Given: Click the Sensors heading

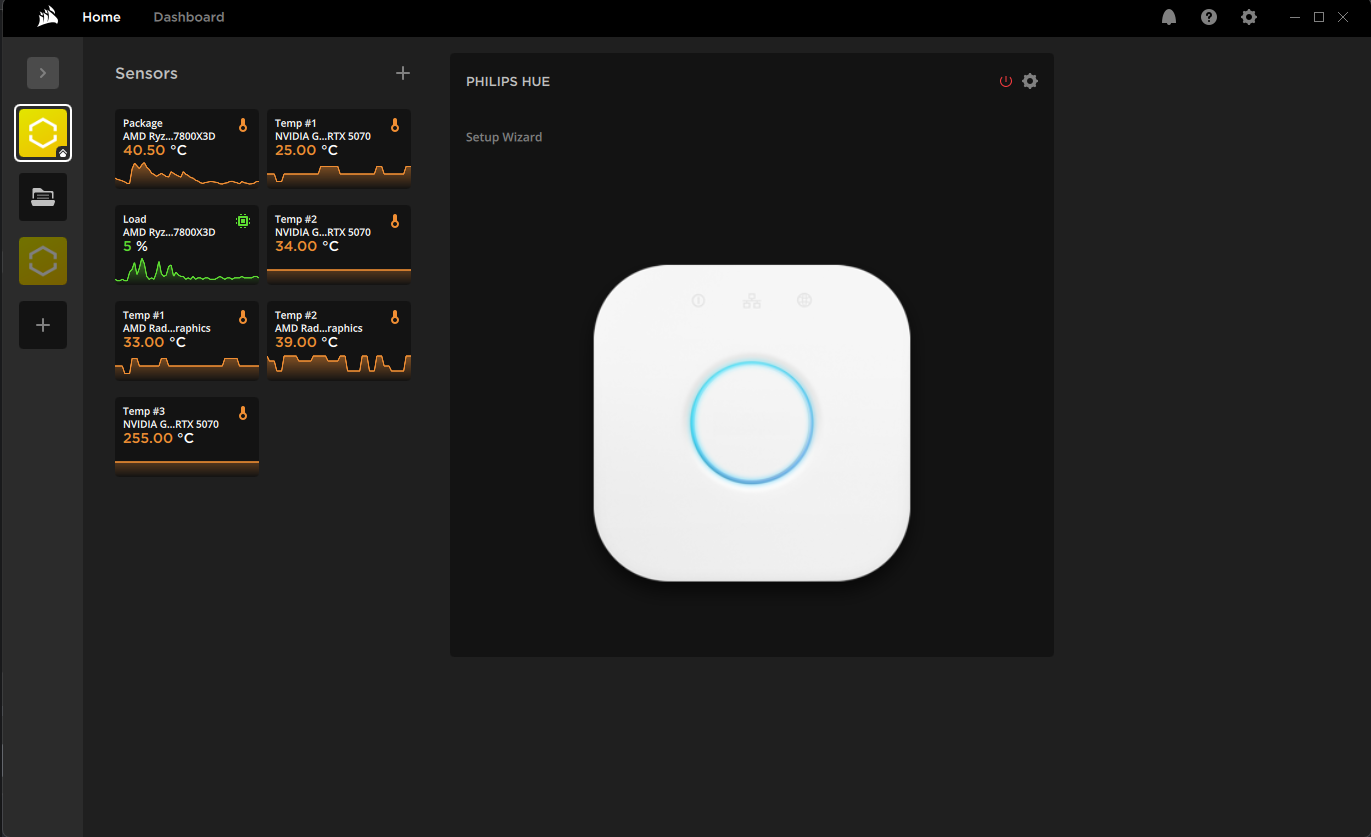Looking at the screenshot, I should pos(146,73).
